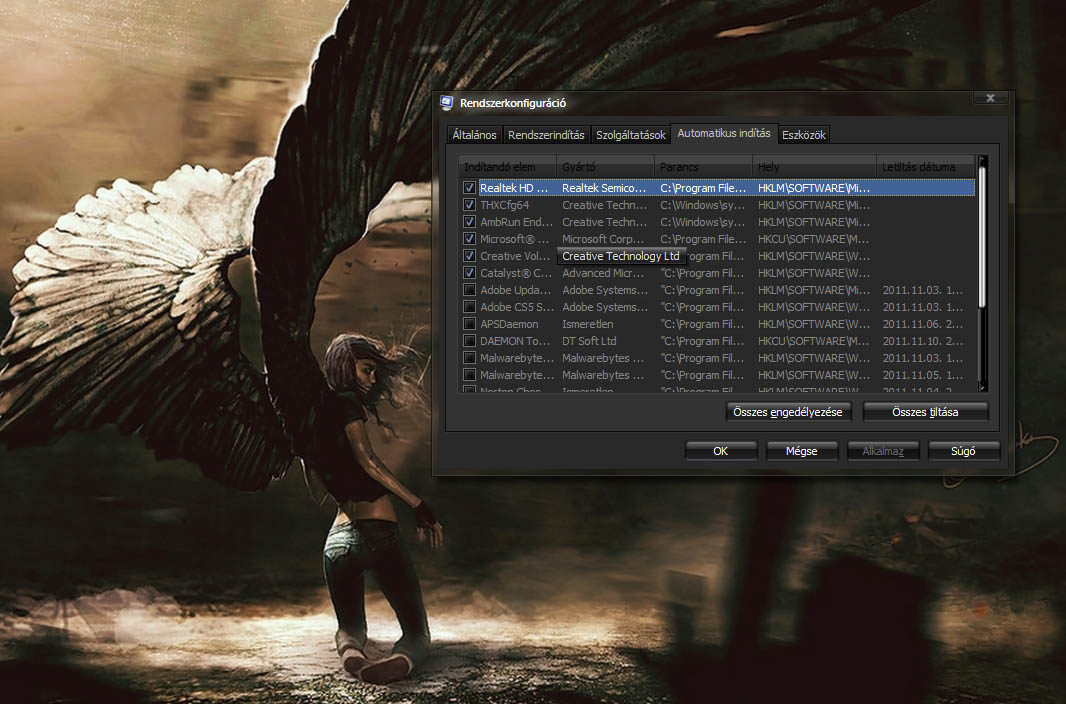The width and height of the screenshot is (1066, 704).
Task: Open the Rendszerindítás tab
Action: pyautogui.click(x=546, y=135)
